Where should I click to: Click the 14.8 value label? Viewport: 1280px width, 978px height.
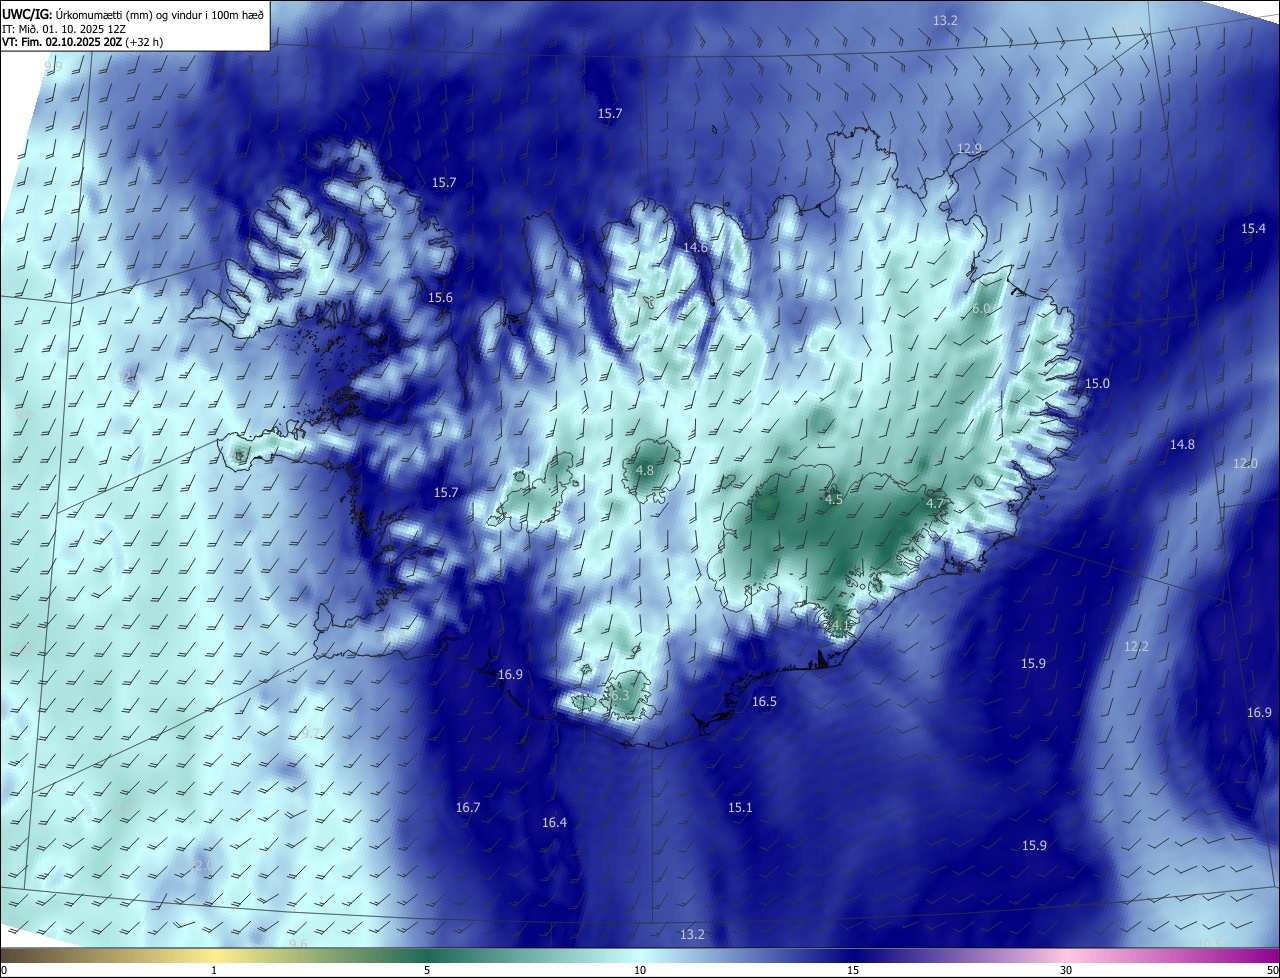coord(1182,444)
